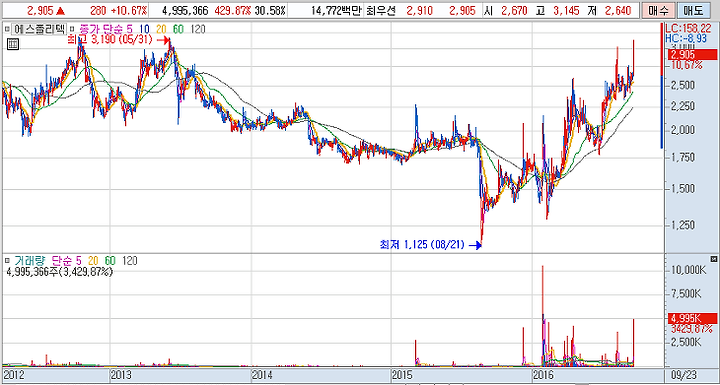Toggle the square marker before 종가 단순
This screenshot has width=720, height=385.
point(71,29)
